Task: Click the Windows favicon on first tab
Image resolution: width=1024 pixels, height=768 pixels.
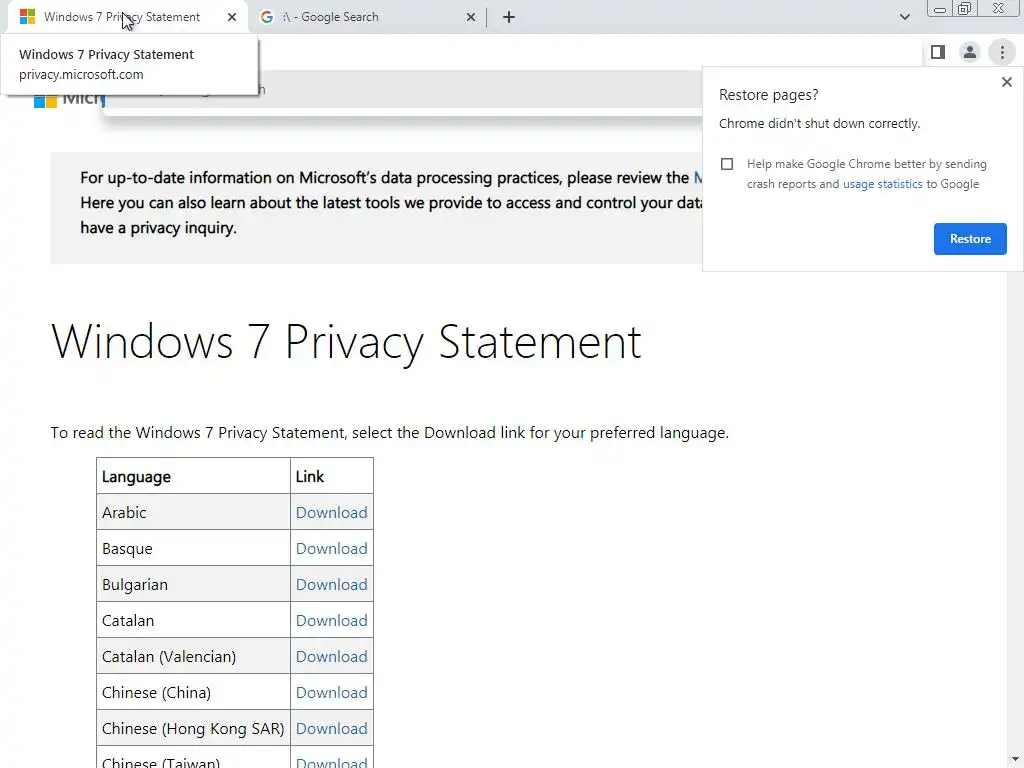Action: (27, 16)
